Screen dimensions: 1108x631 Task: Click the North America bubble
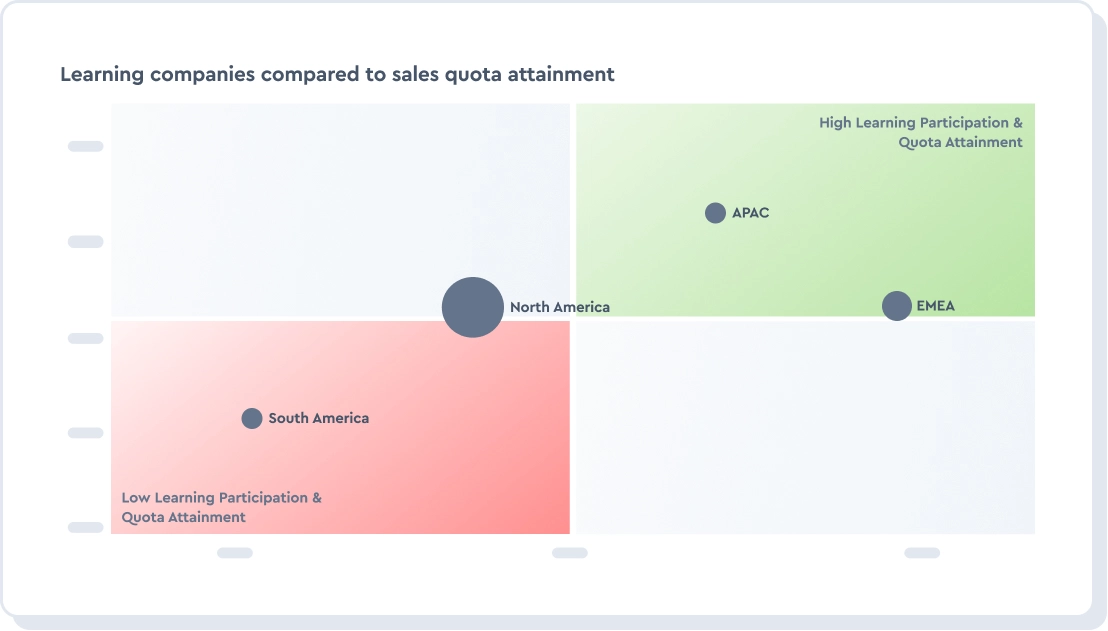pyautogui.click(x=472, y=307)
